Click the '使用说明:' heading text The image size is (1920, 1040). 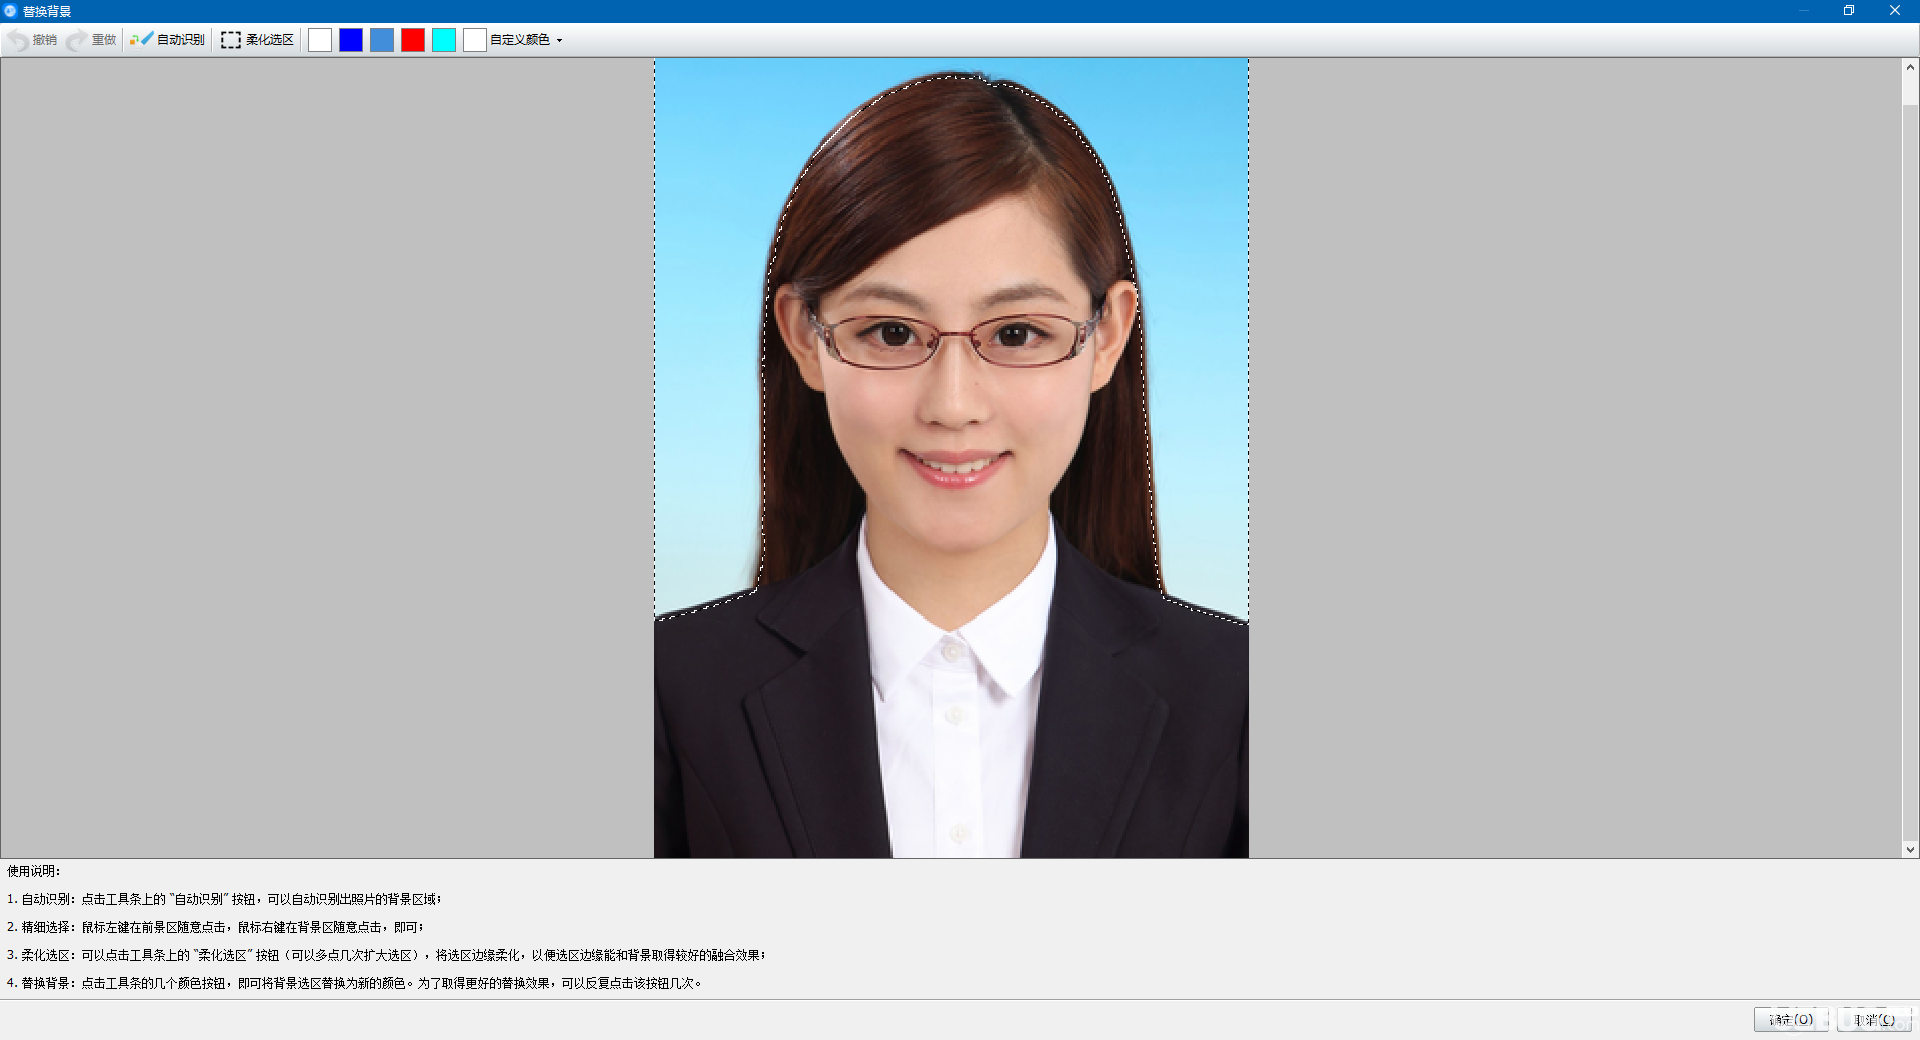click(34, 871)
